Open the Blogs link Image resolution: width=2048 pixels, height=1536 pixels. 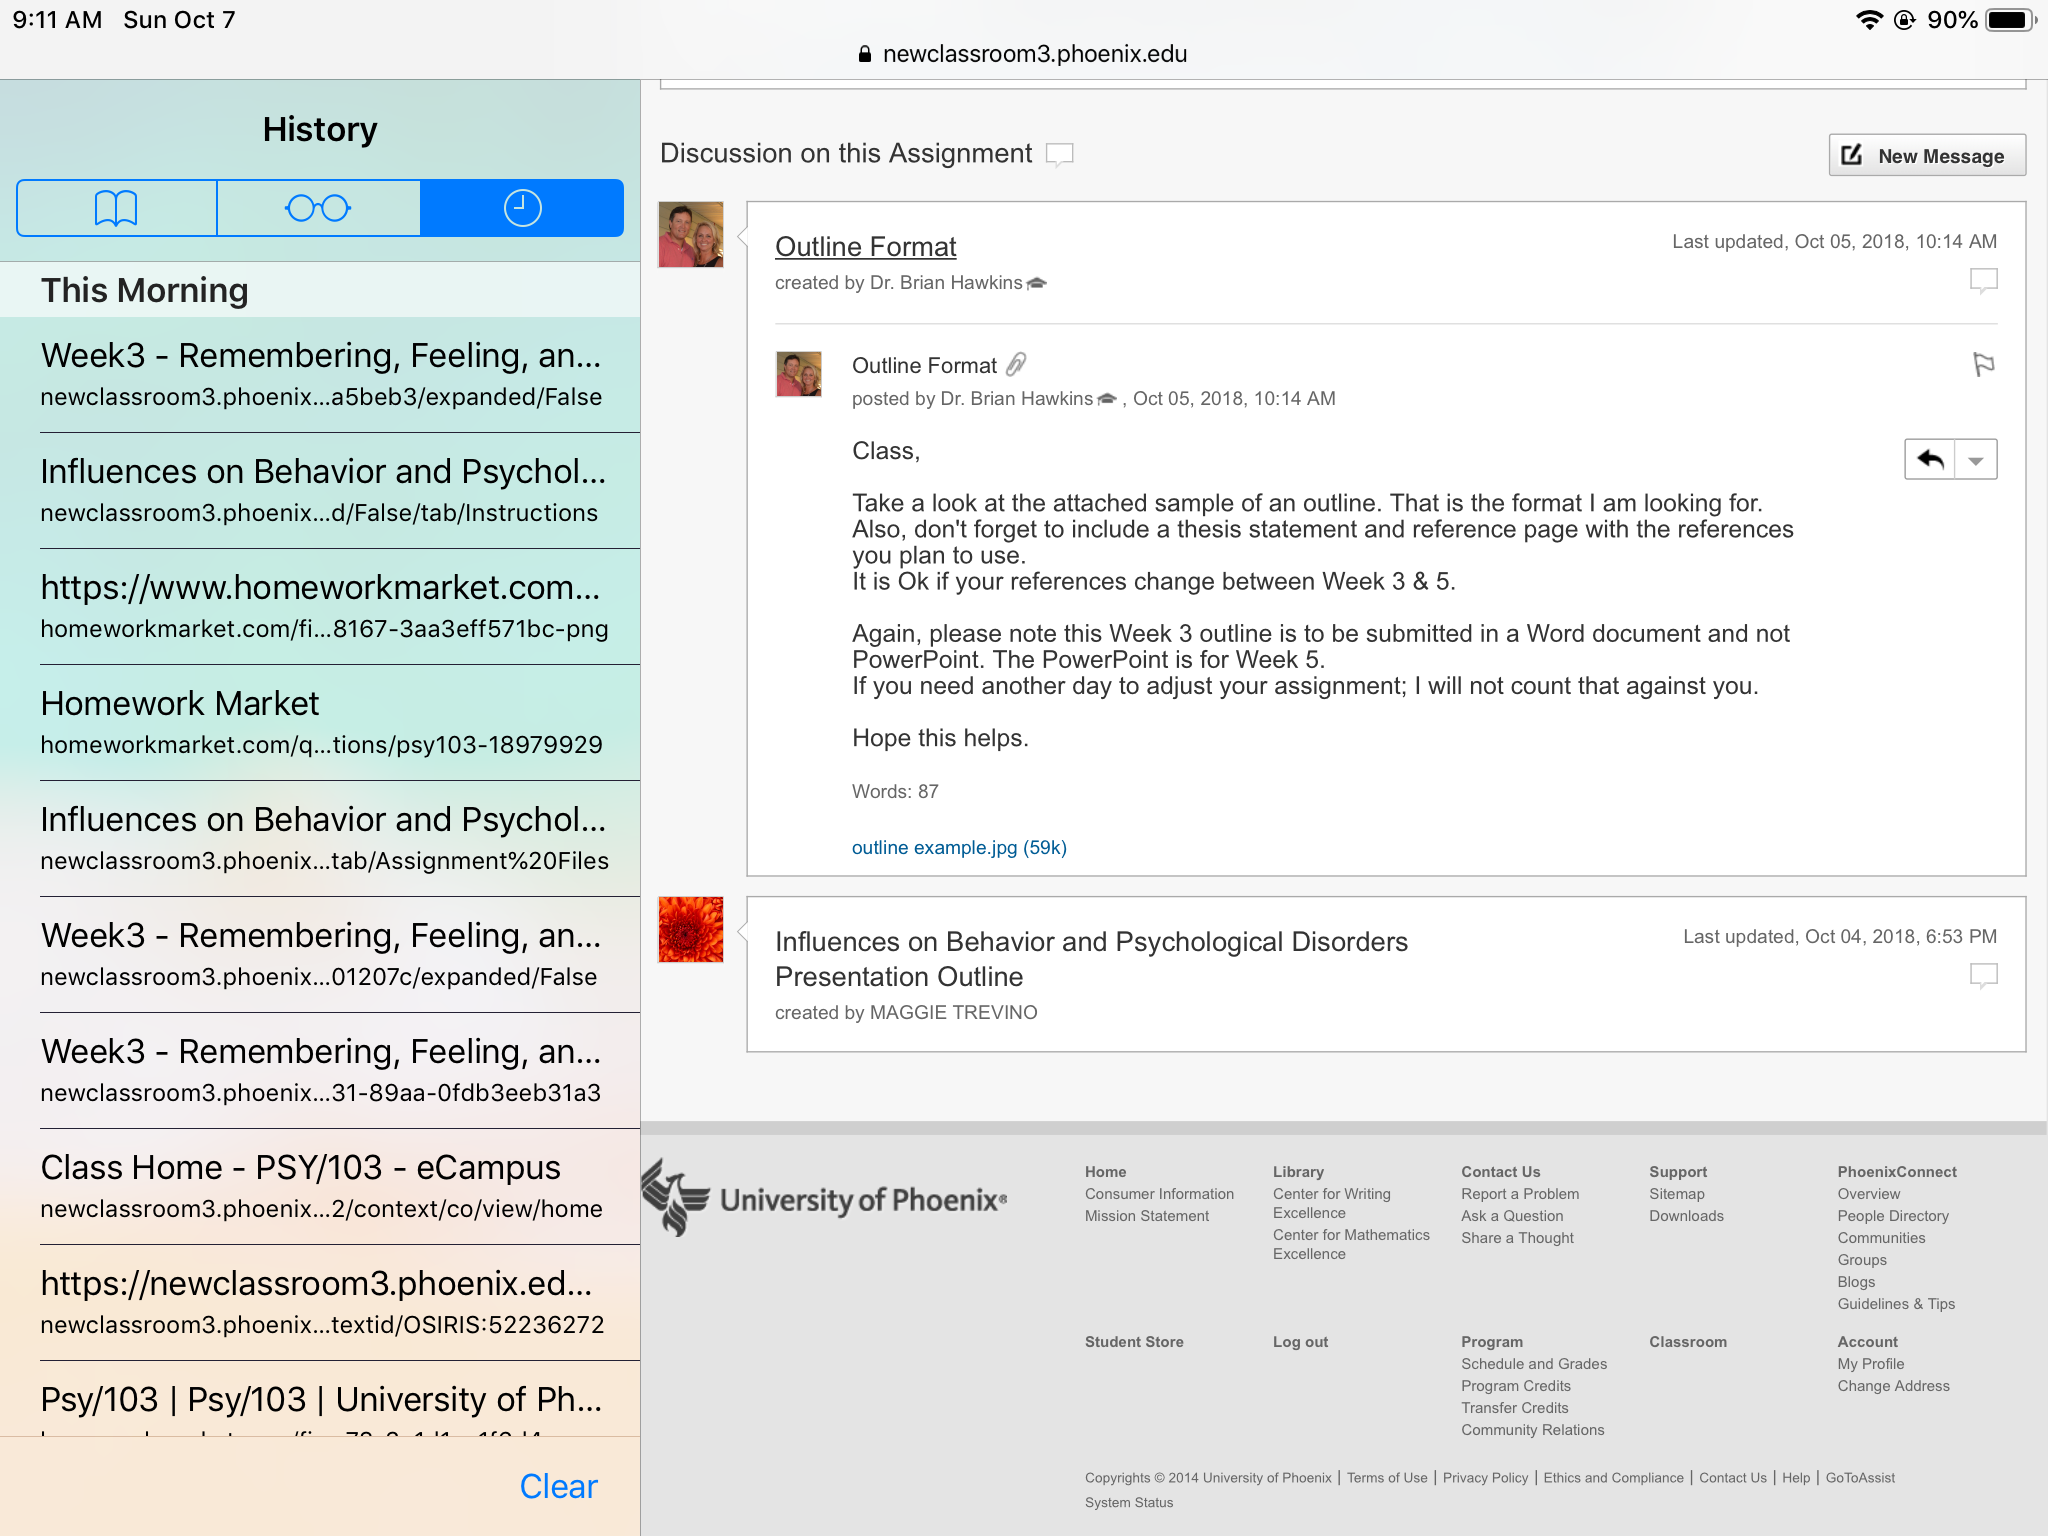click(x=1856, y=1282)
